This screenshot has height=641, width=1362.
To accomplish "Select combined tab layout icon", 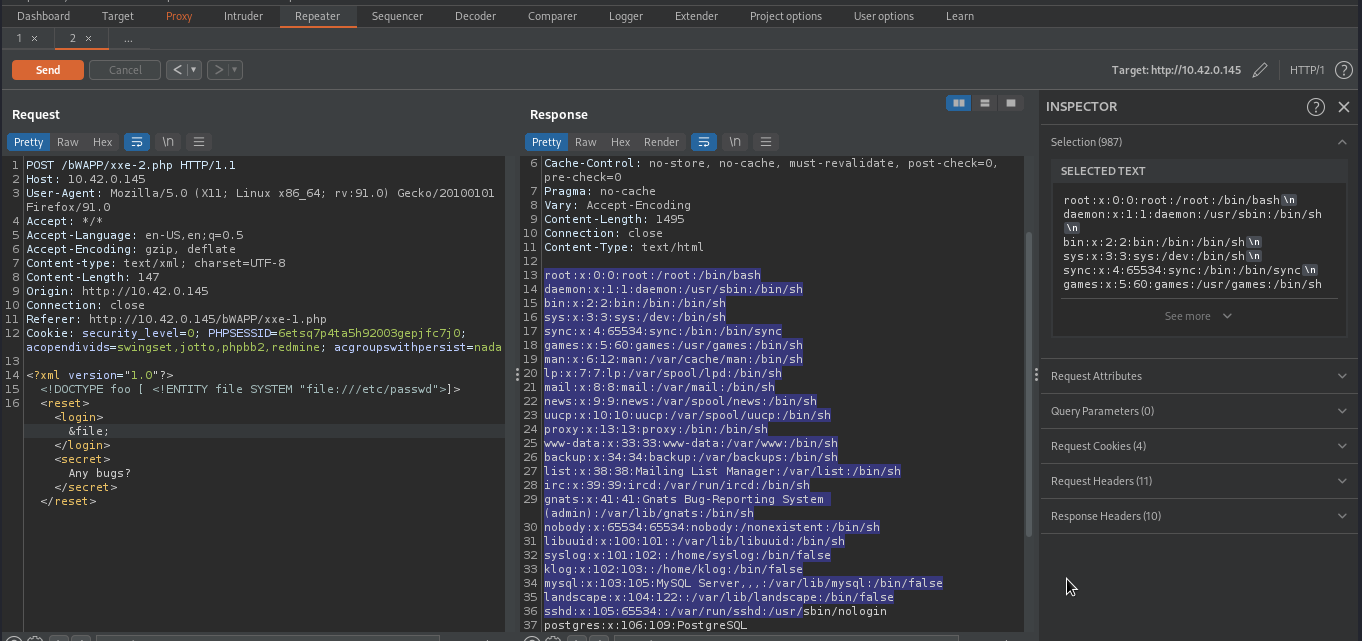I will [x=1011, y=103].
